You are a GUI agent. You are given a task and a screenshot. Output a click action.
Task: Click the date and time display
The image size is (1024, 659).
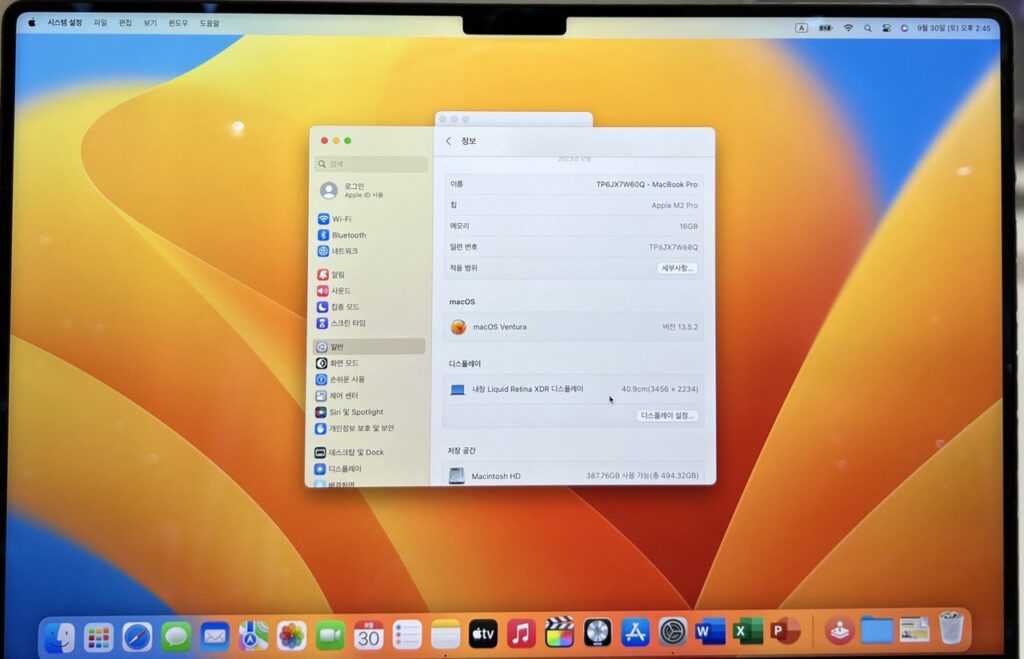954,28
